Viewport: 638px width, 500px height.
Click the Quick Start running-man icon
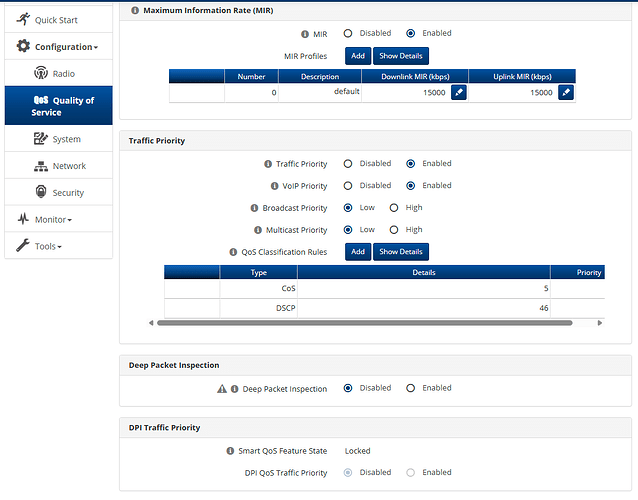[x=23, y=19]
